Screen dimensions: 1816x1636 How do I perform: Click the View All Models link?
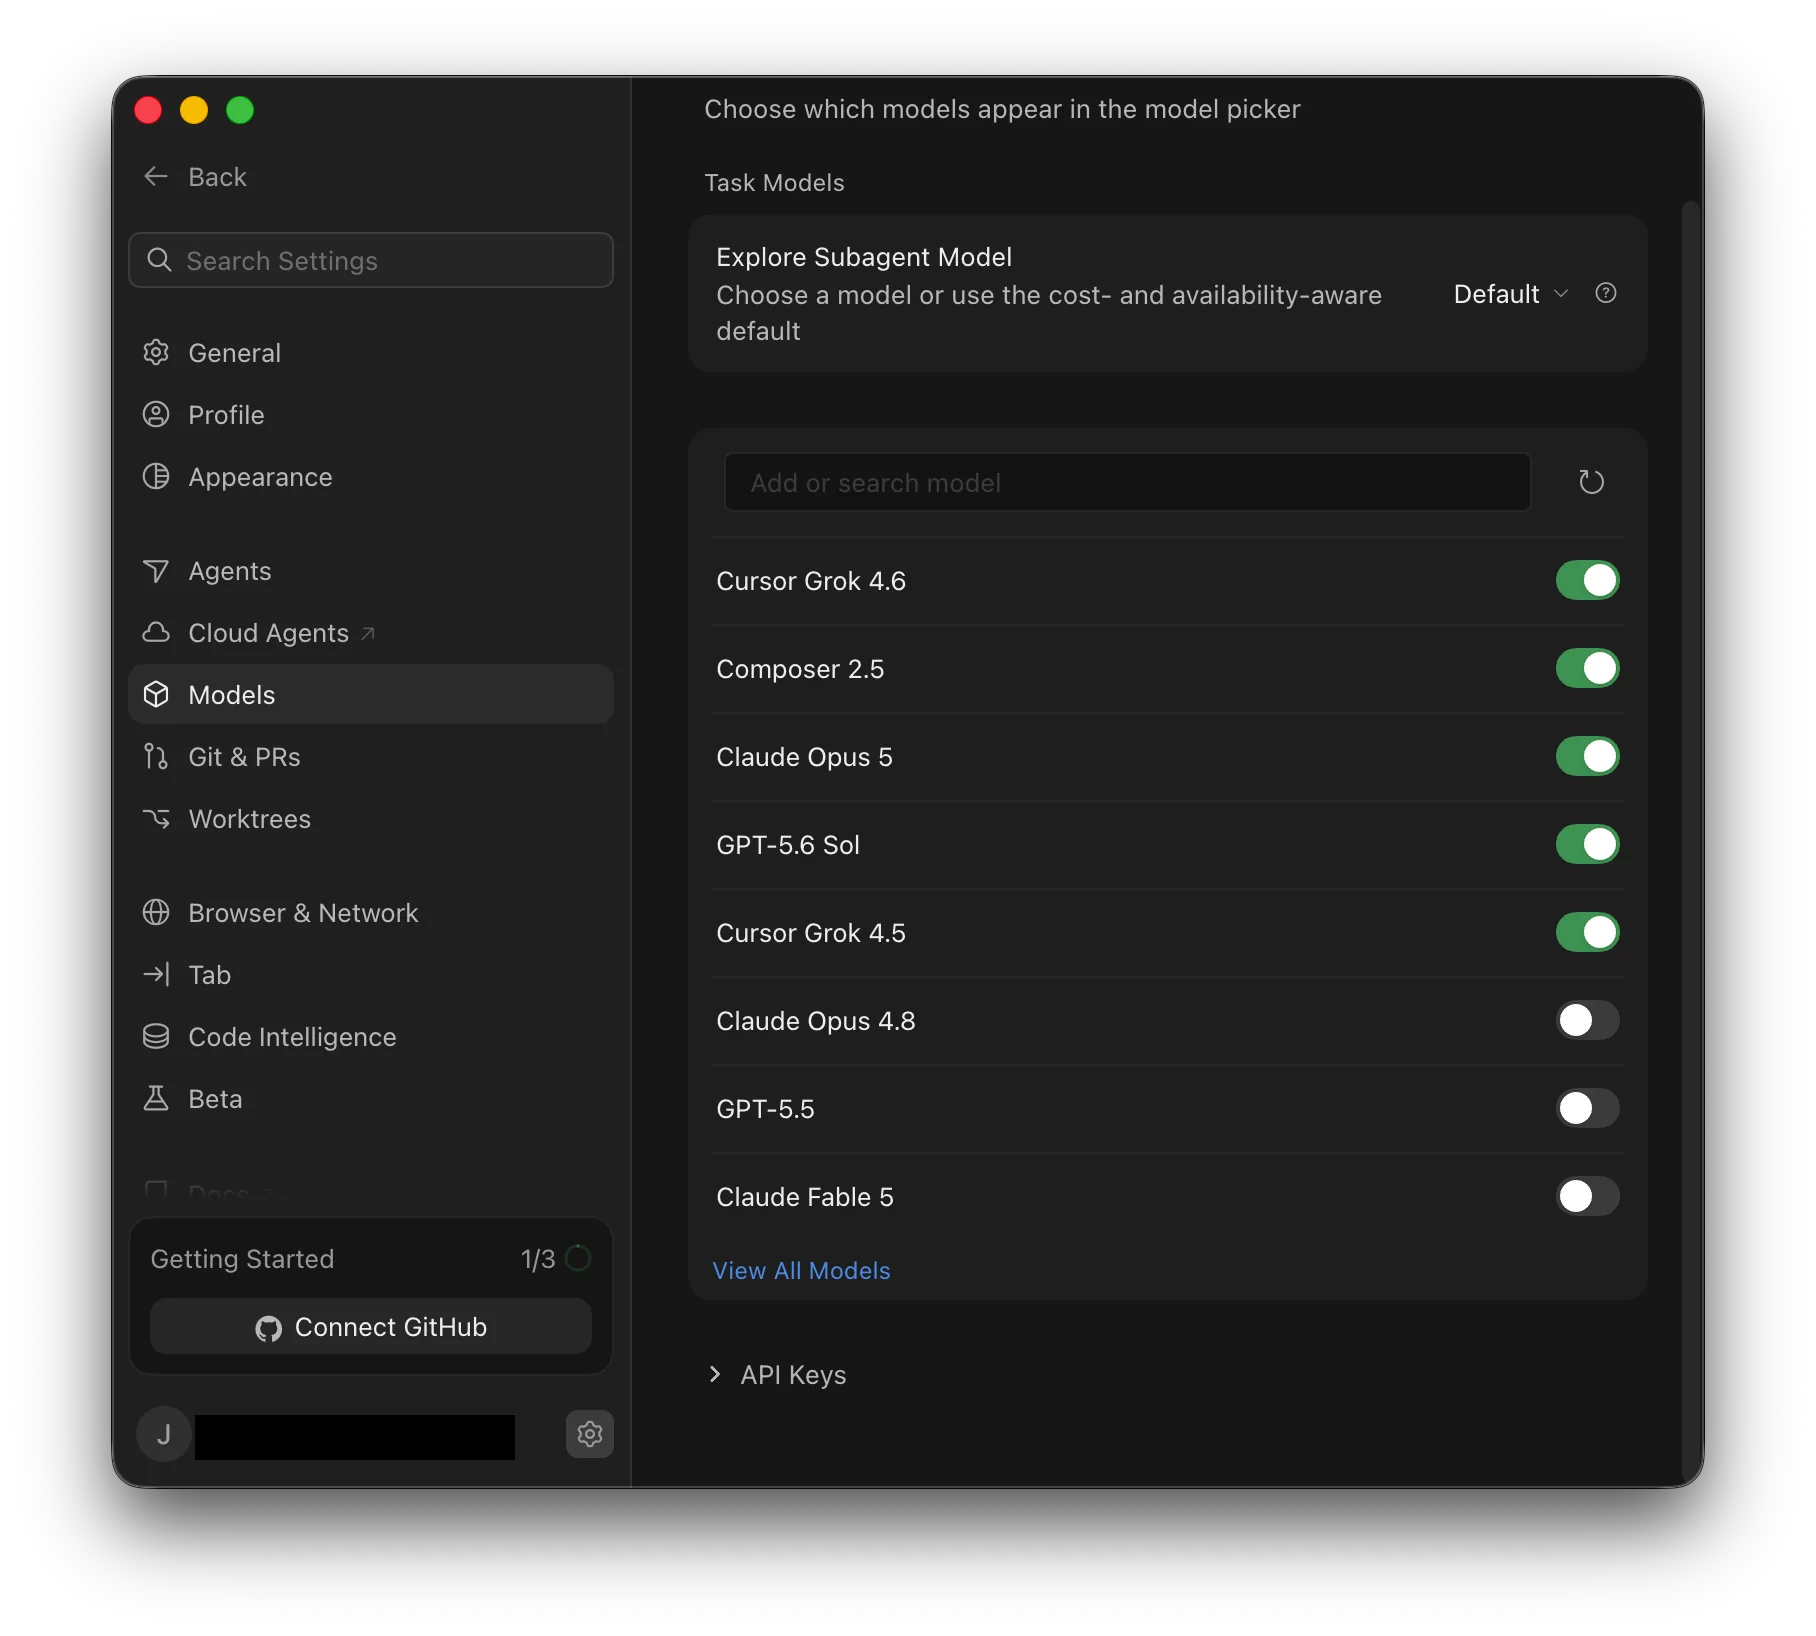[x=801, y=1270]
